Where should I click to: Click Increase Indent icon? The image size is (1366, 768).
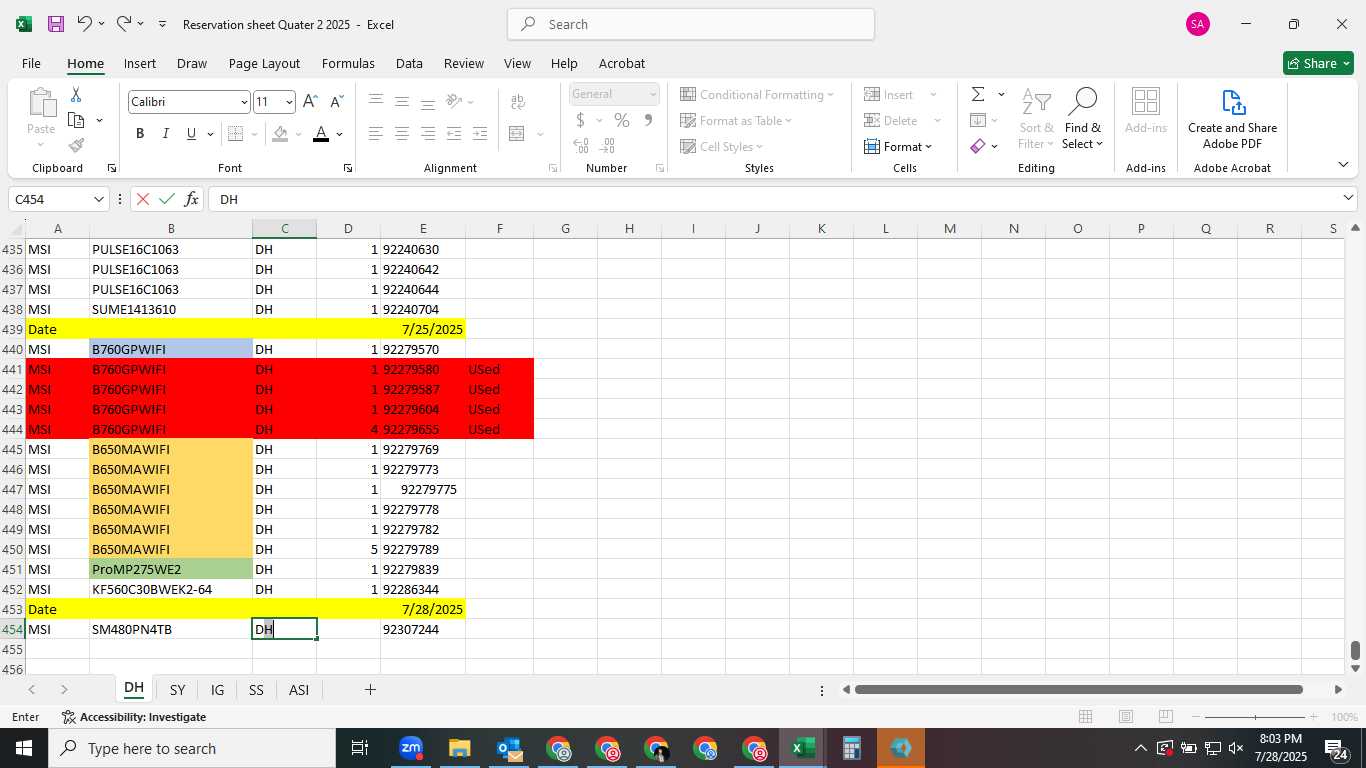pos(480,134)
